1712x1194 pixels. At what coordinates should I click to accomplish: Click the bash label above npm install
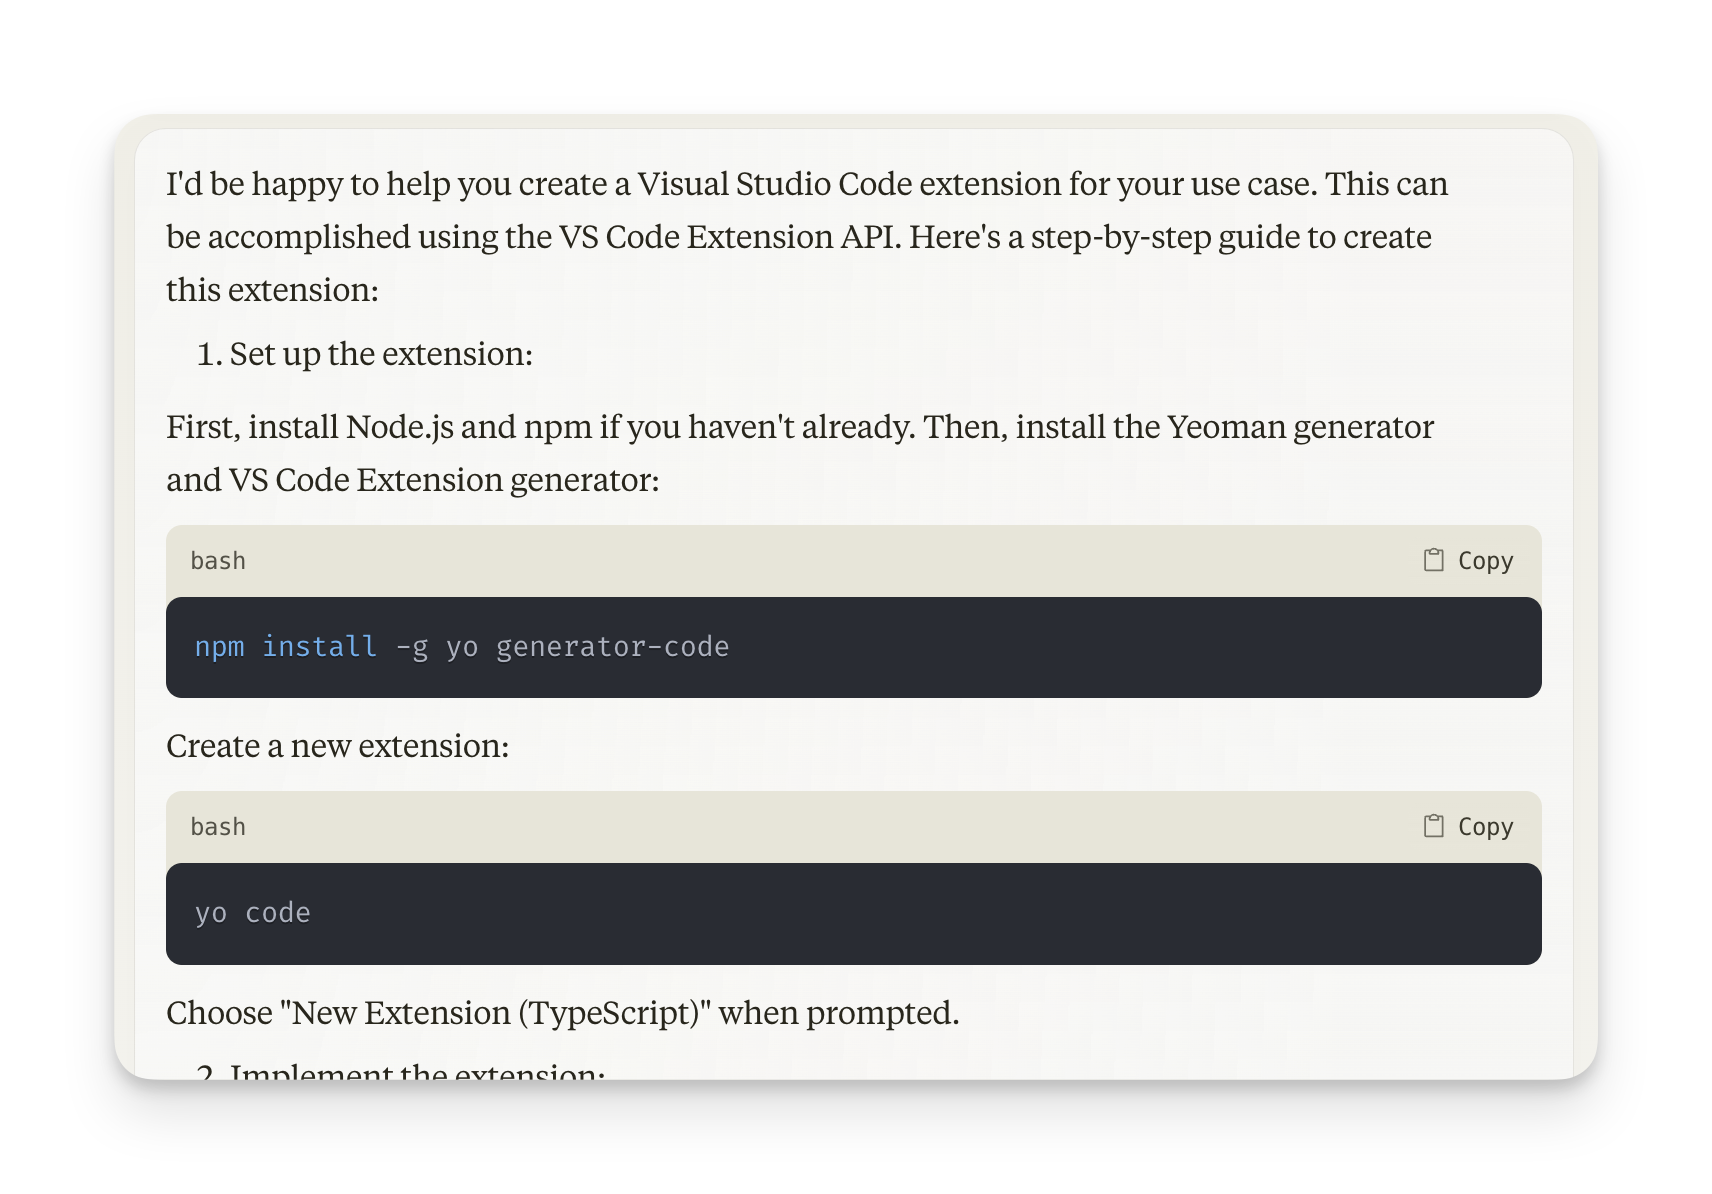click(218, 561)
